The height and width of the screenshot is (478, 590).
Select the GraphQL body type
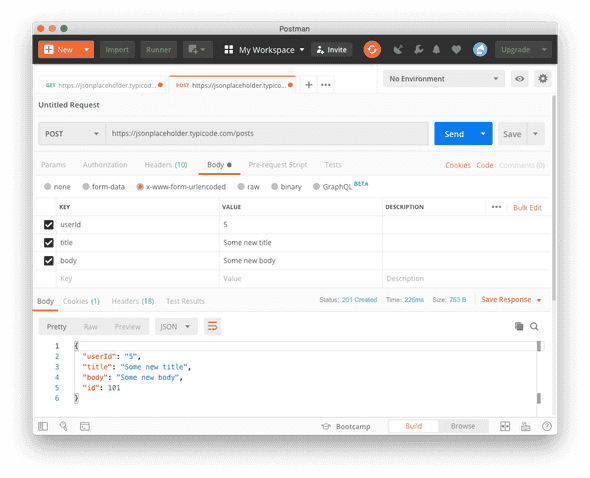coord(316,186)
